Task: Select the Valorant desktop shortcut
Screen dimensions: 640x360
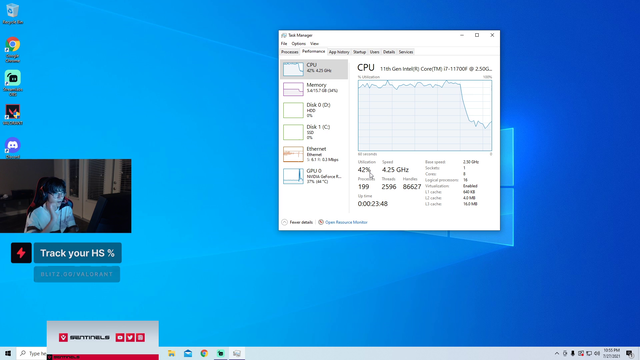Action: pos(13,114)
